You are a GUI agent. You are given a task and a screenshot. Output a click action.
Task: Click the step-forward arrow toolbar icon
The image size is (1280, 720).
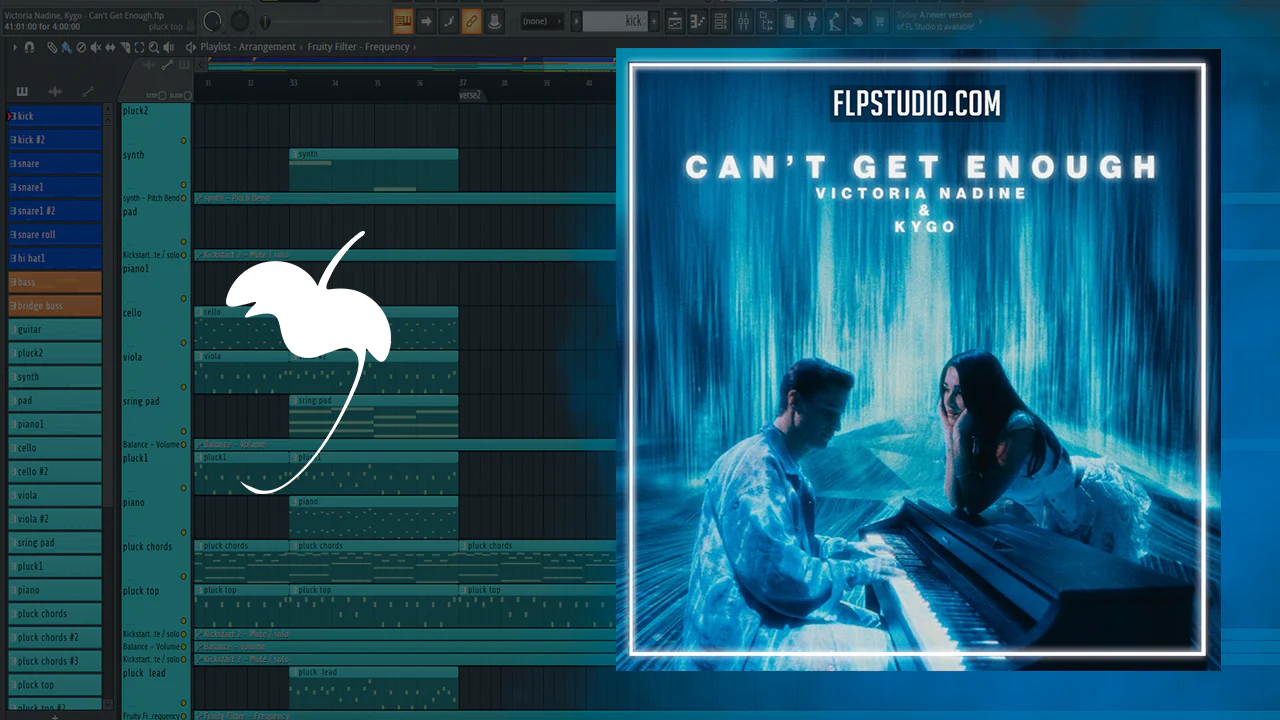426,21
